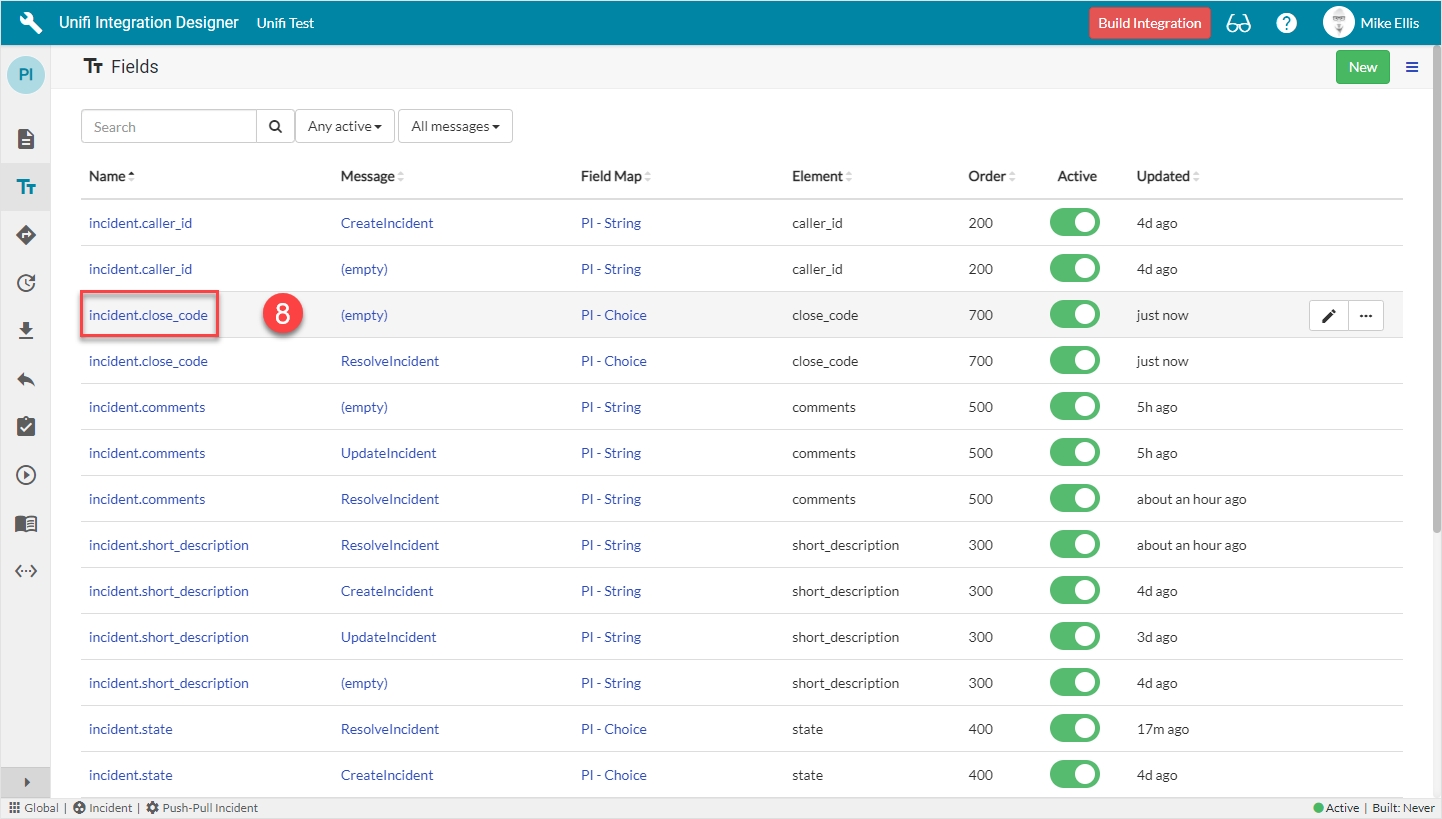Select the clipboard check icon in sidebar

click(x=26, y=427)
